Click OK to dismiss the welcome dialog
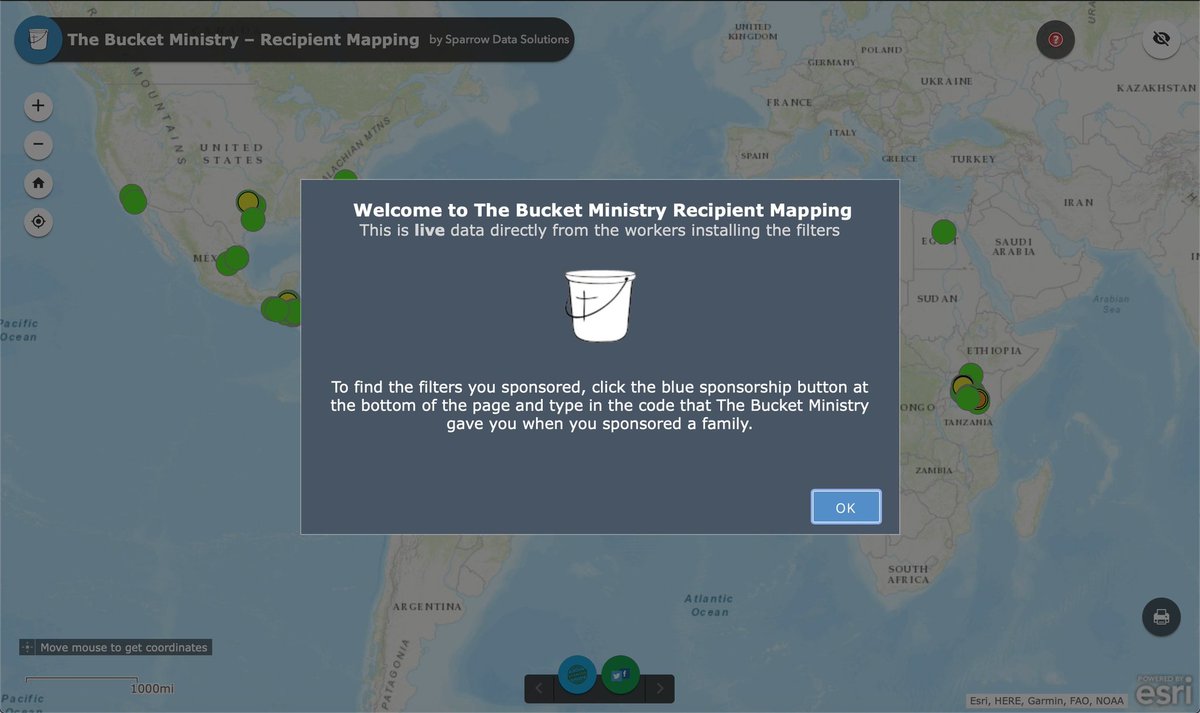 coord(846,507)
